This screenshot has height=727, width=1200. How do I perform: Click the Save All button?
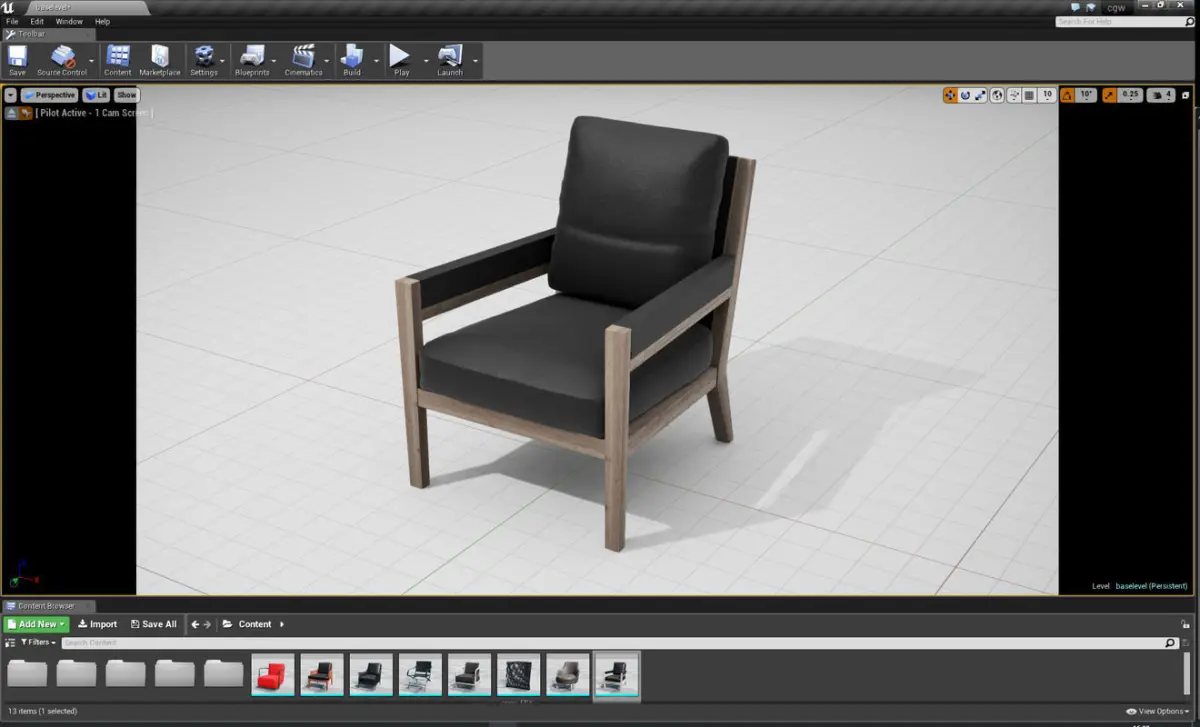coord(154,624)
